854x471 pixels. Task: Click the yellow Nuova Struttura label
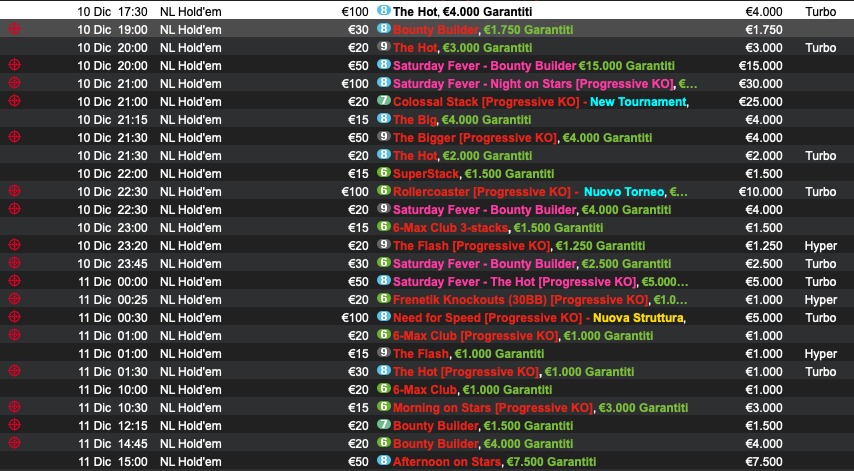point(639,317)
